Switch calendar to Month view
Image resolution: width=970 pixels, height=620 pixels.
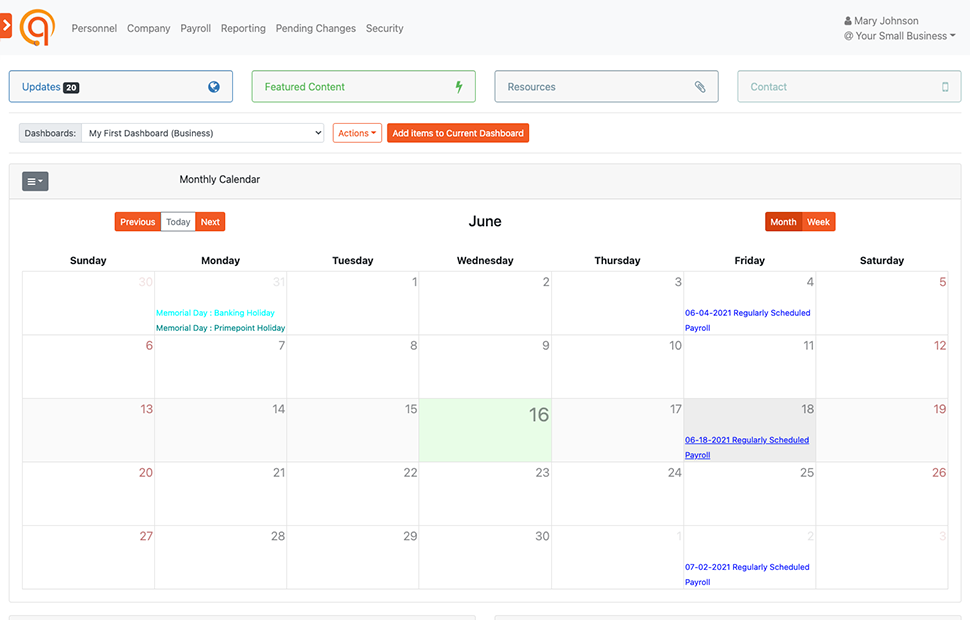783,222
